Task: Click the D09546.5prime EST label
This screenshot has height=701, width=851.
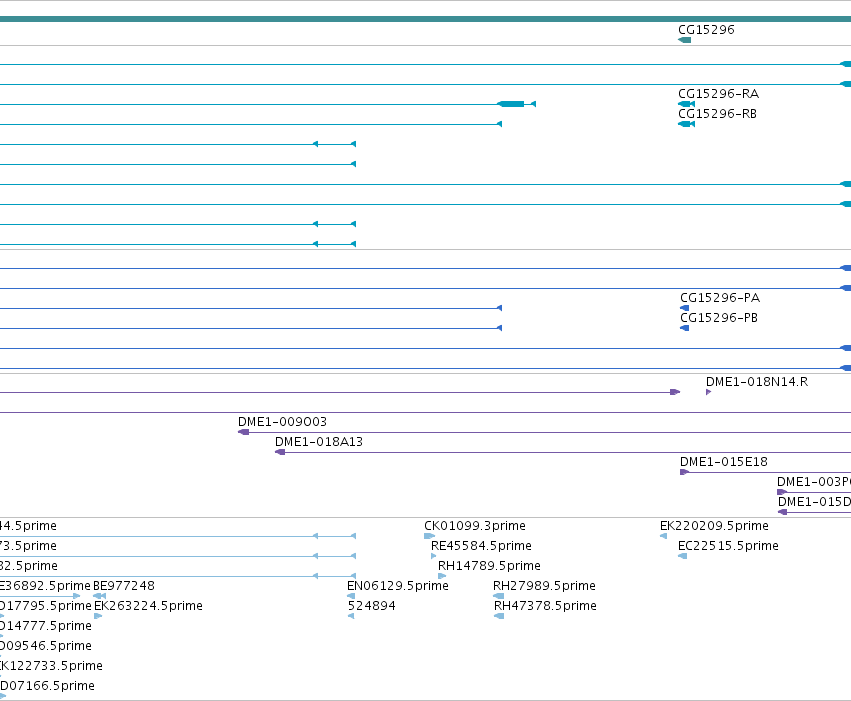Action: tap(46, 646)
